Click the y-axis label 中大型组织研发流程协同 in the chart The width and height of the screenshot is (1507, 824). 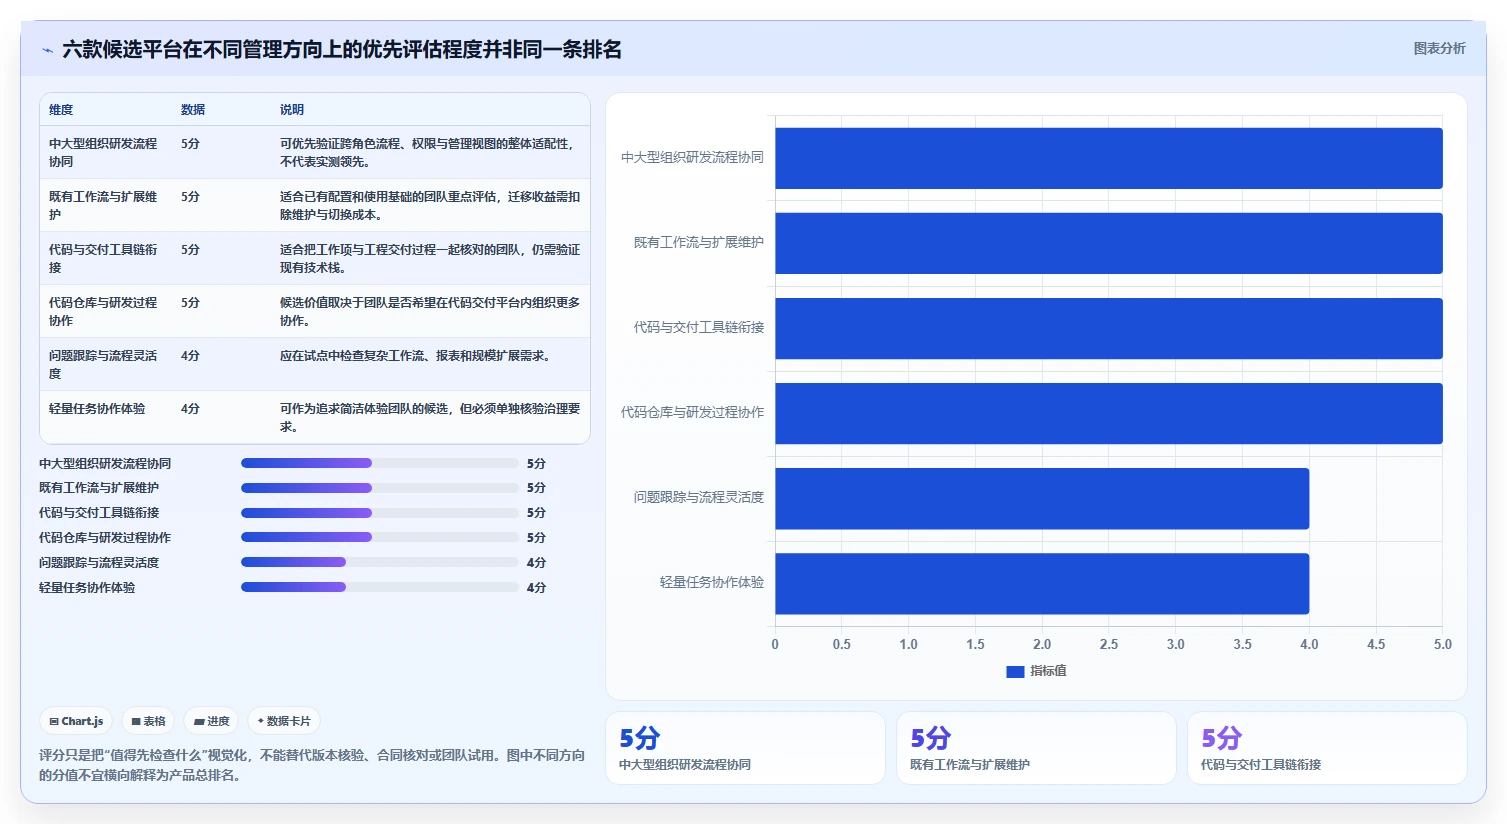tap(692, 157)
